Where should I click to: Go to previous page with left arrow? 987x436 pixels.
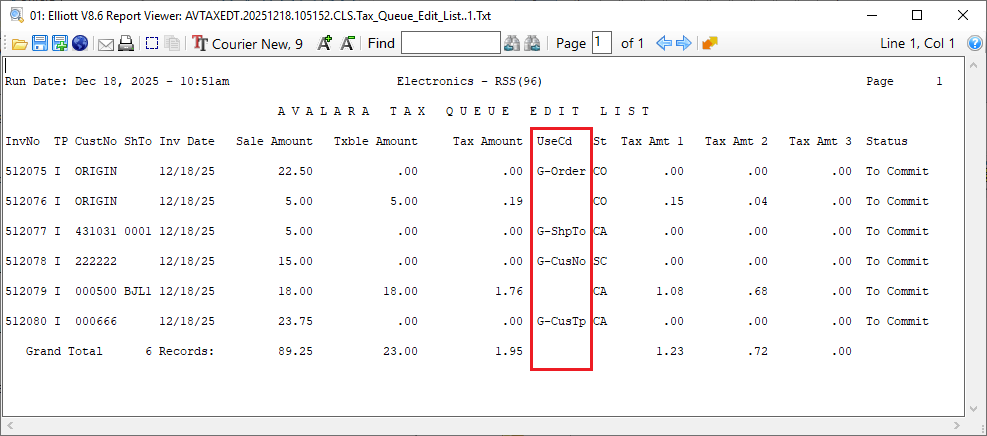point(663,43)
